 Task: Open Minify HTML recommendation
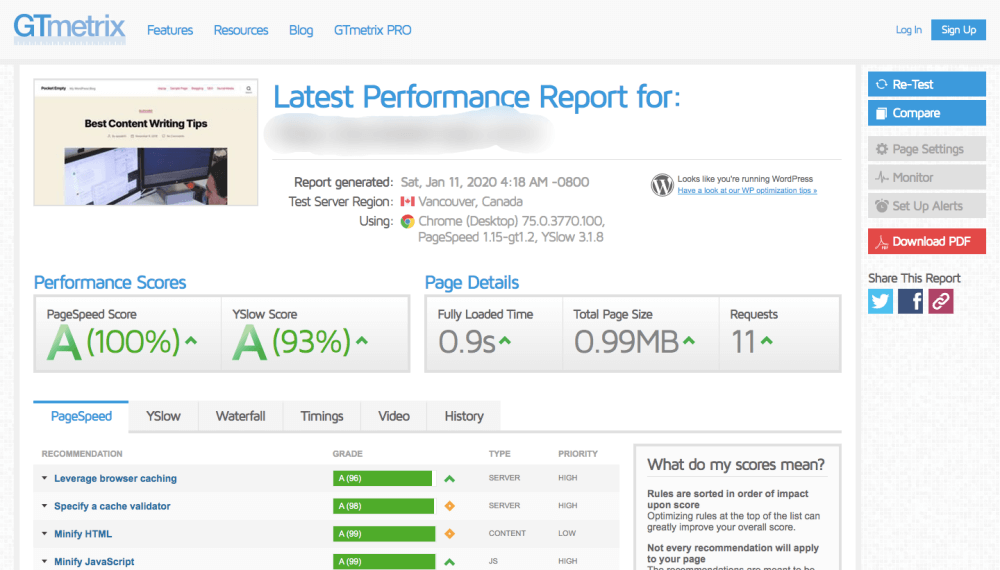click(x=83, y=534)
